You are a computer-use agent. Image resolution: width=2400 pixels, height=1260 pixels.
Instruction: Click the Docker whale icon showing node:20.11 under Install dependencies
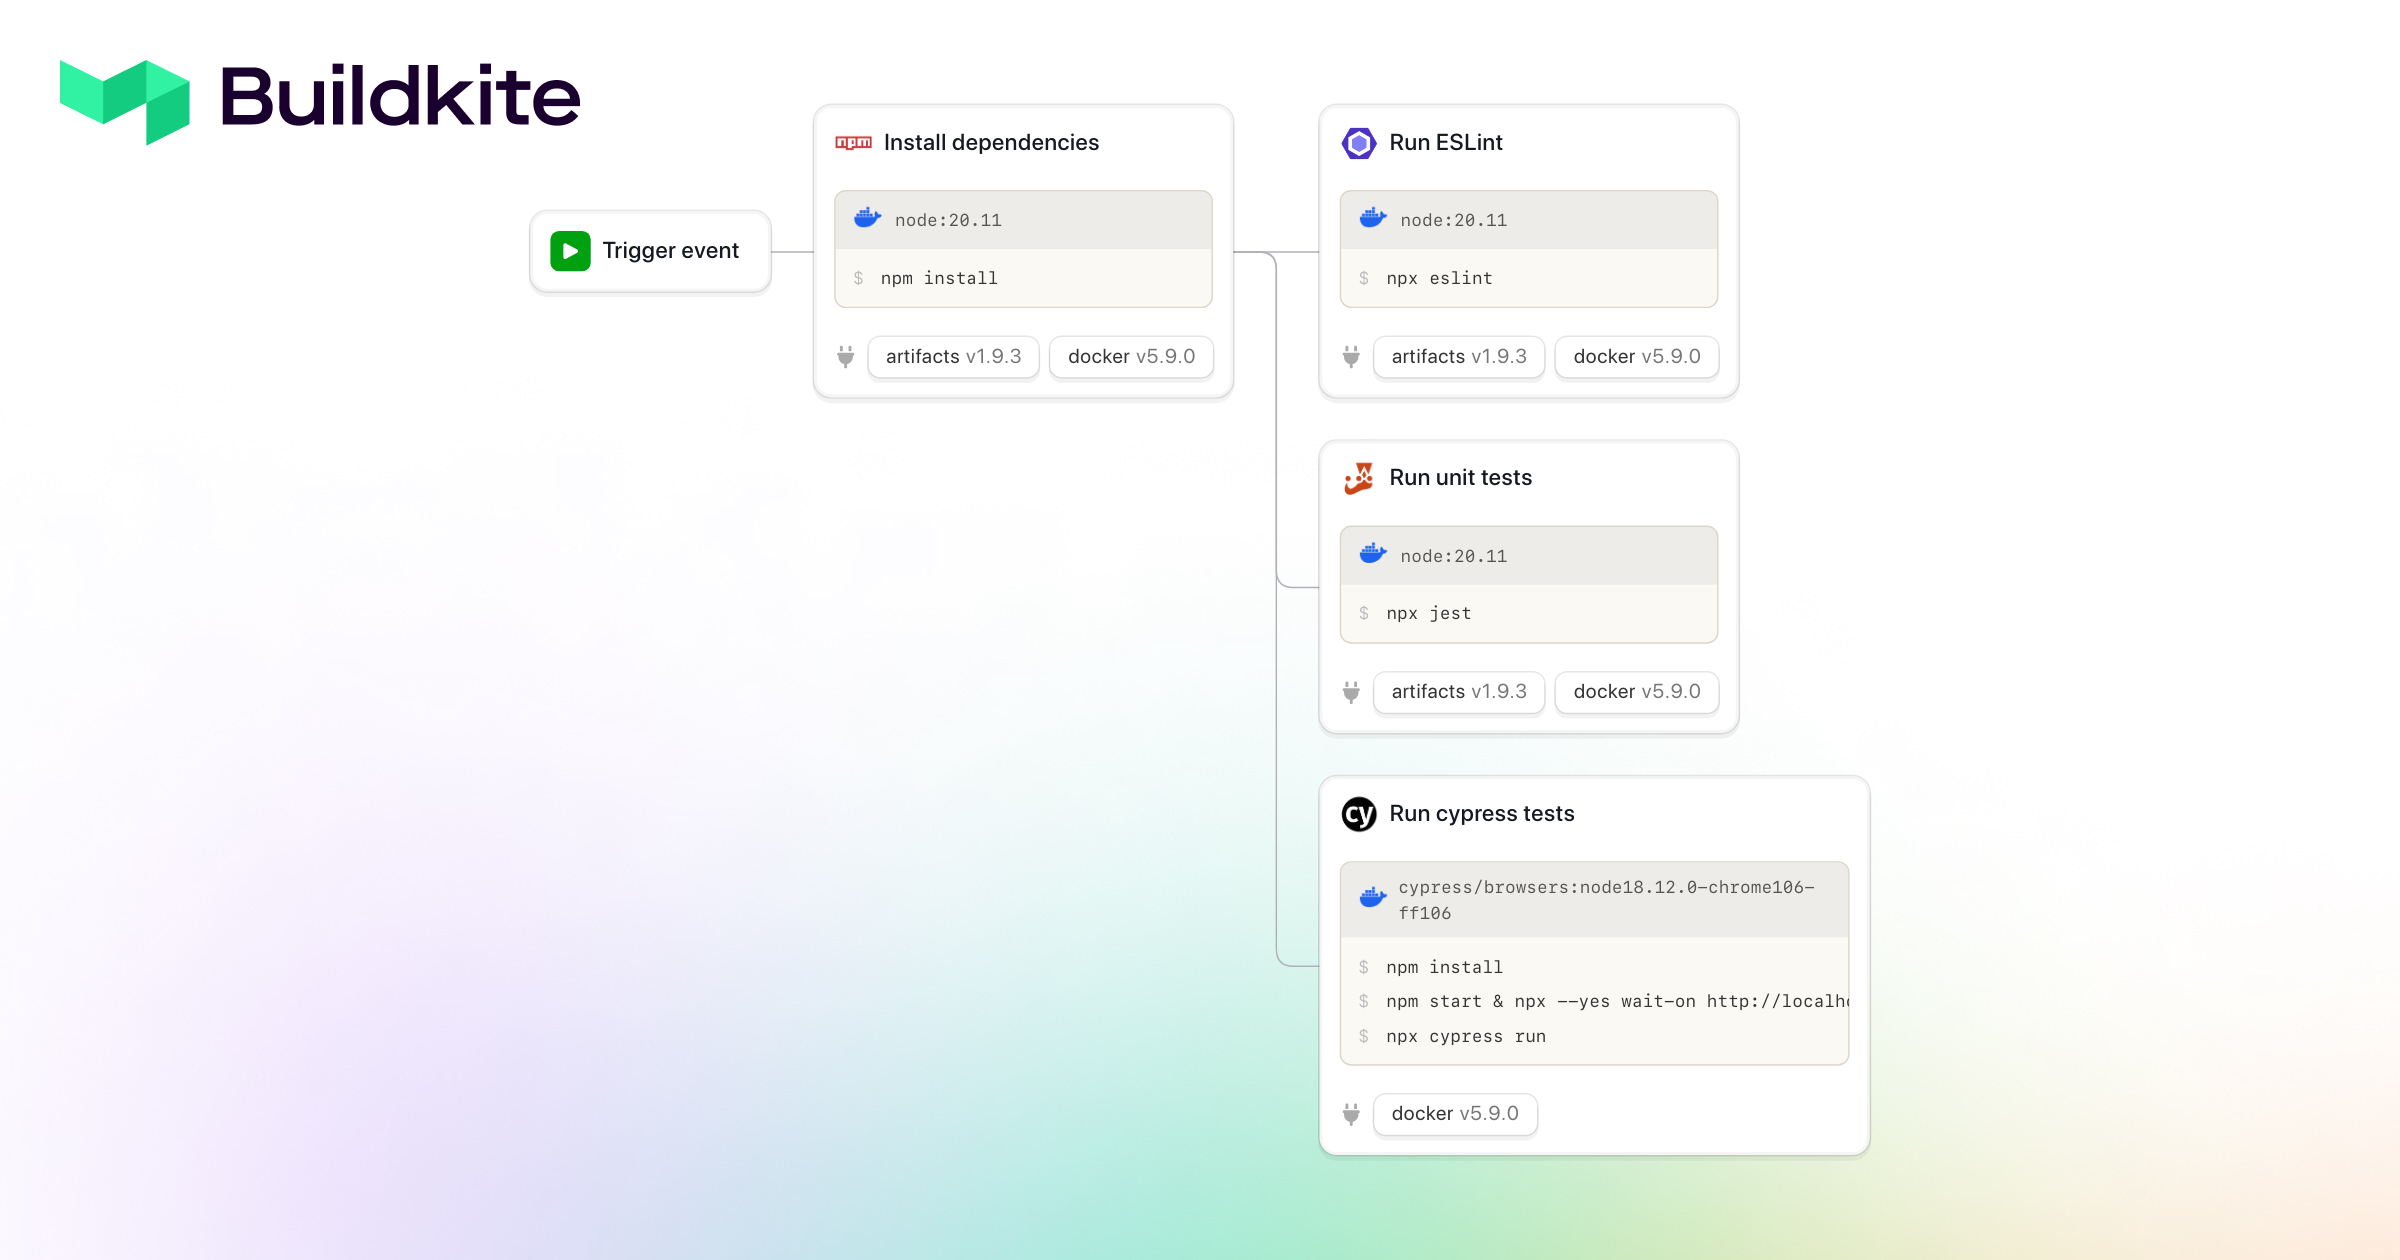[x=866, y=218]
